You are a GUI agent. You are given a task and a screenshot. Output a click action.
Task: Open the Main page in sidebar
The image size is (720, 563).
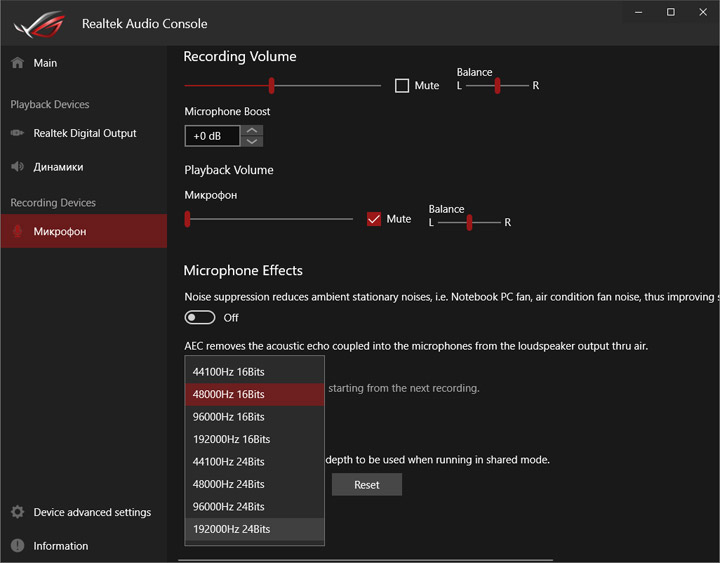[x=45, y=63]
